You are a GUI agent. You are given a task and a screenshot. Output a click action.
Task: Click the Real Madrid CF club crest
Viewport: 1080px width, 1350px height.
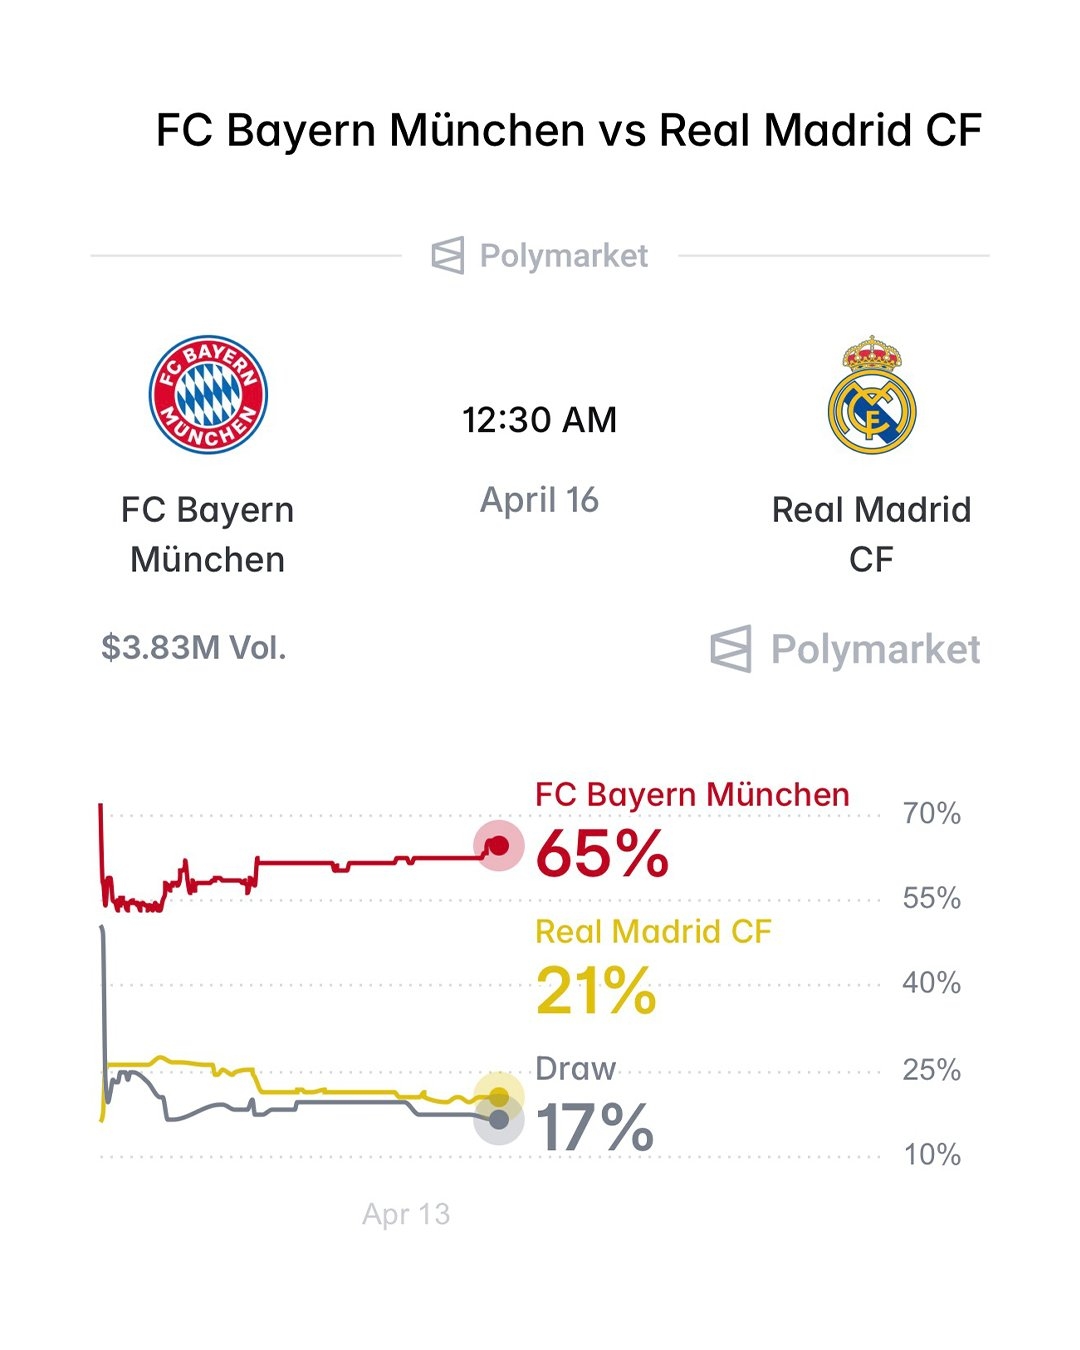click(x=871, y=395)
